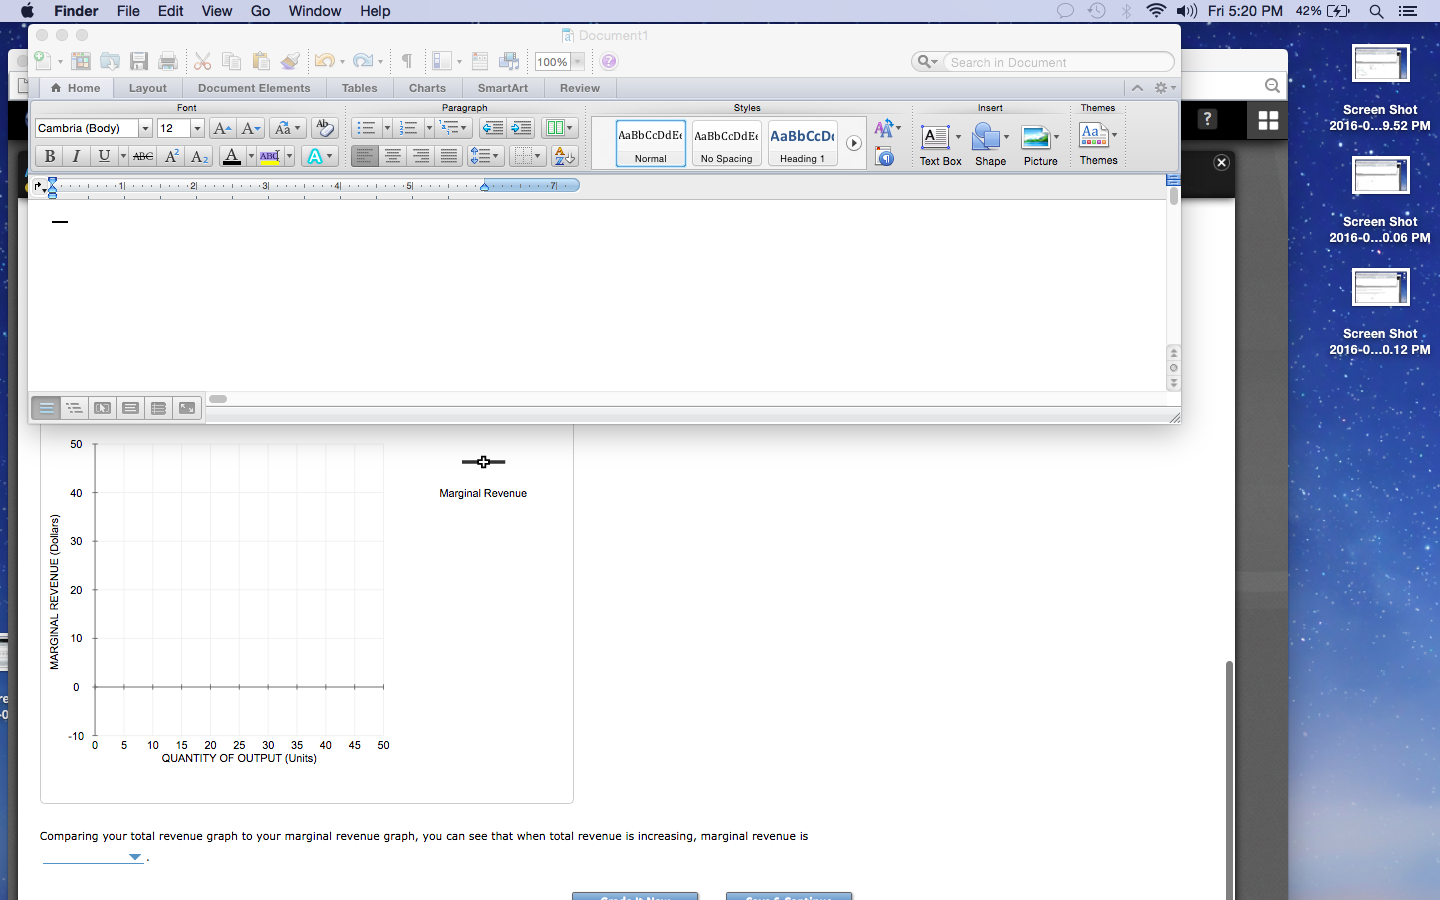Undo the last action

point(326,61)
